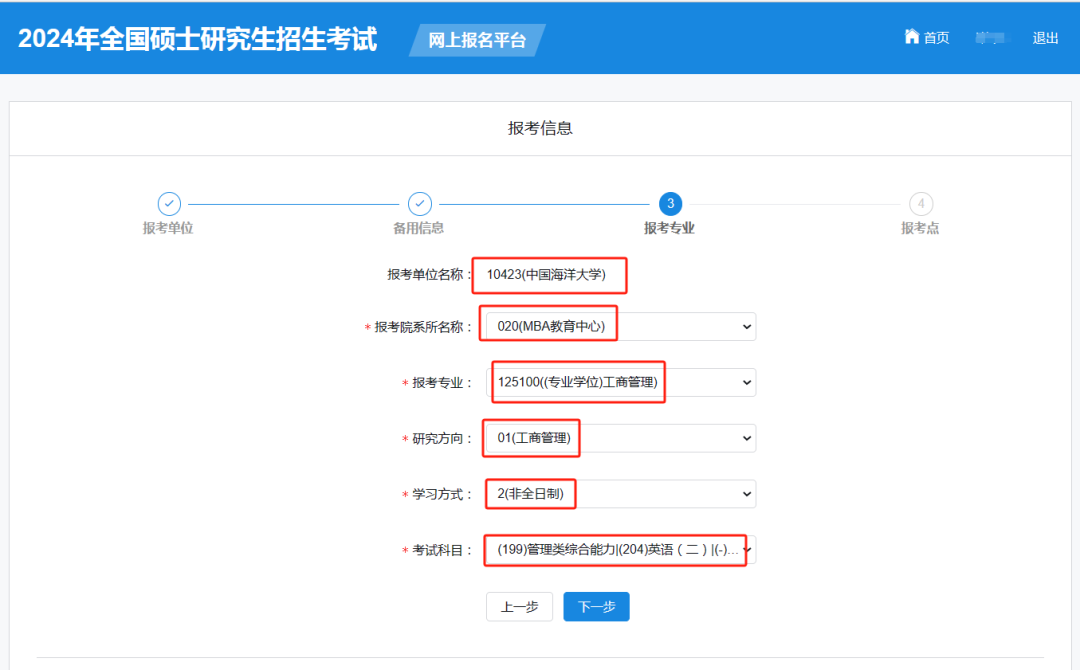Select the 报考点 step label

920,228
